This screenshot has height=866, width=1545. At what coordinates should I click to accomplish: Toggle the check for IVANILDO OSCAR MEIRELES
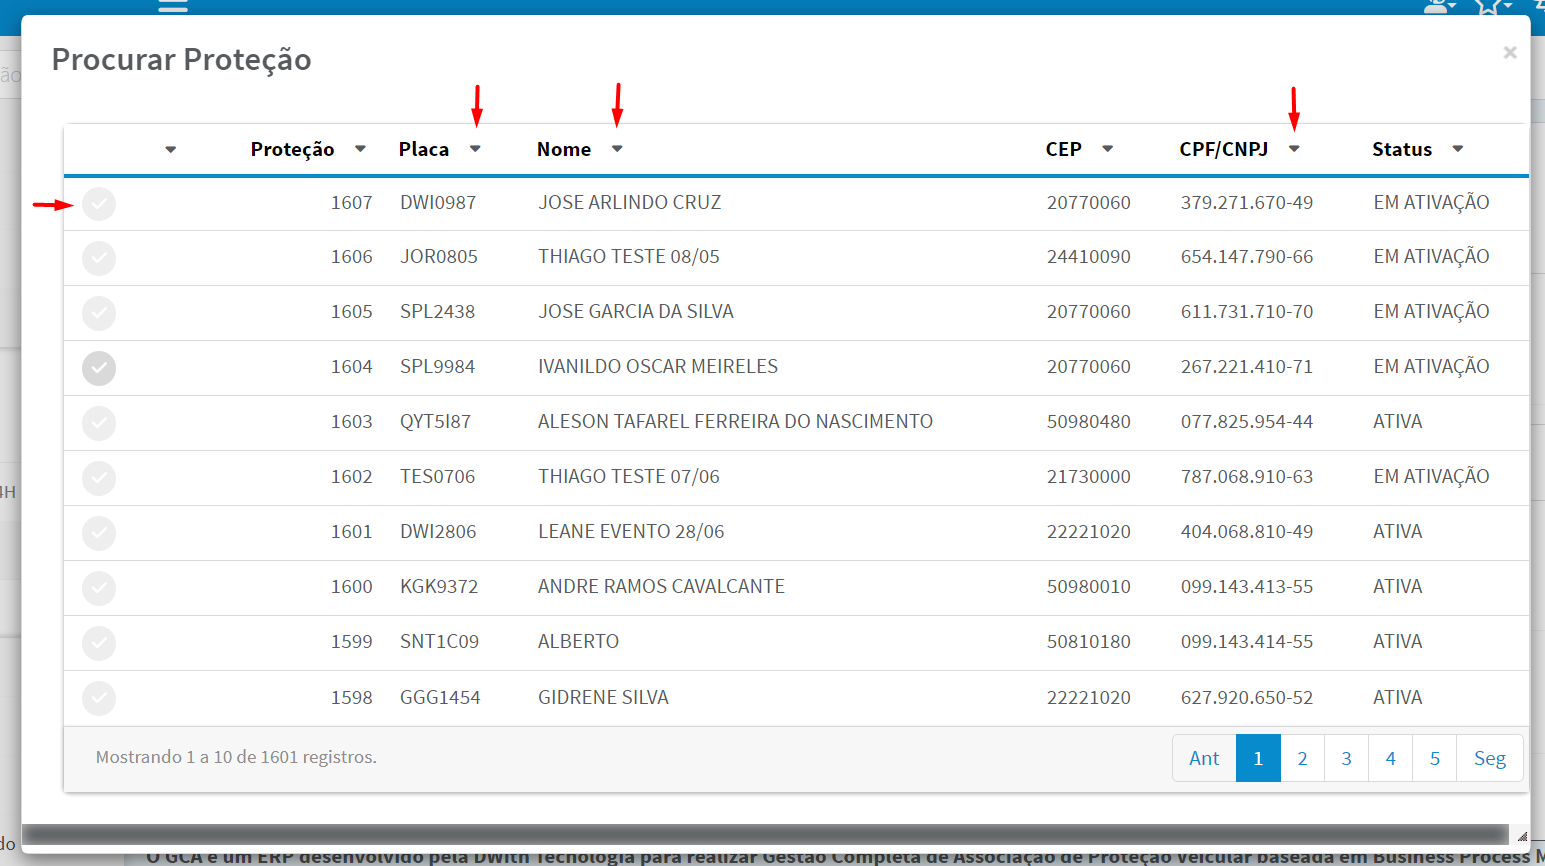99,368
